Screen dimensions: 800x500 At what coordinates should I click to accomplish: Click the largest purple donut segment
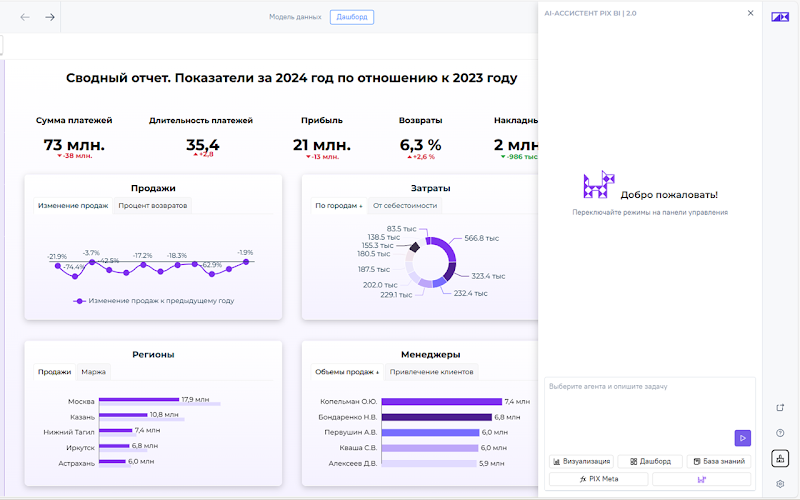(x=445, y=247)
